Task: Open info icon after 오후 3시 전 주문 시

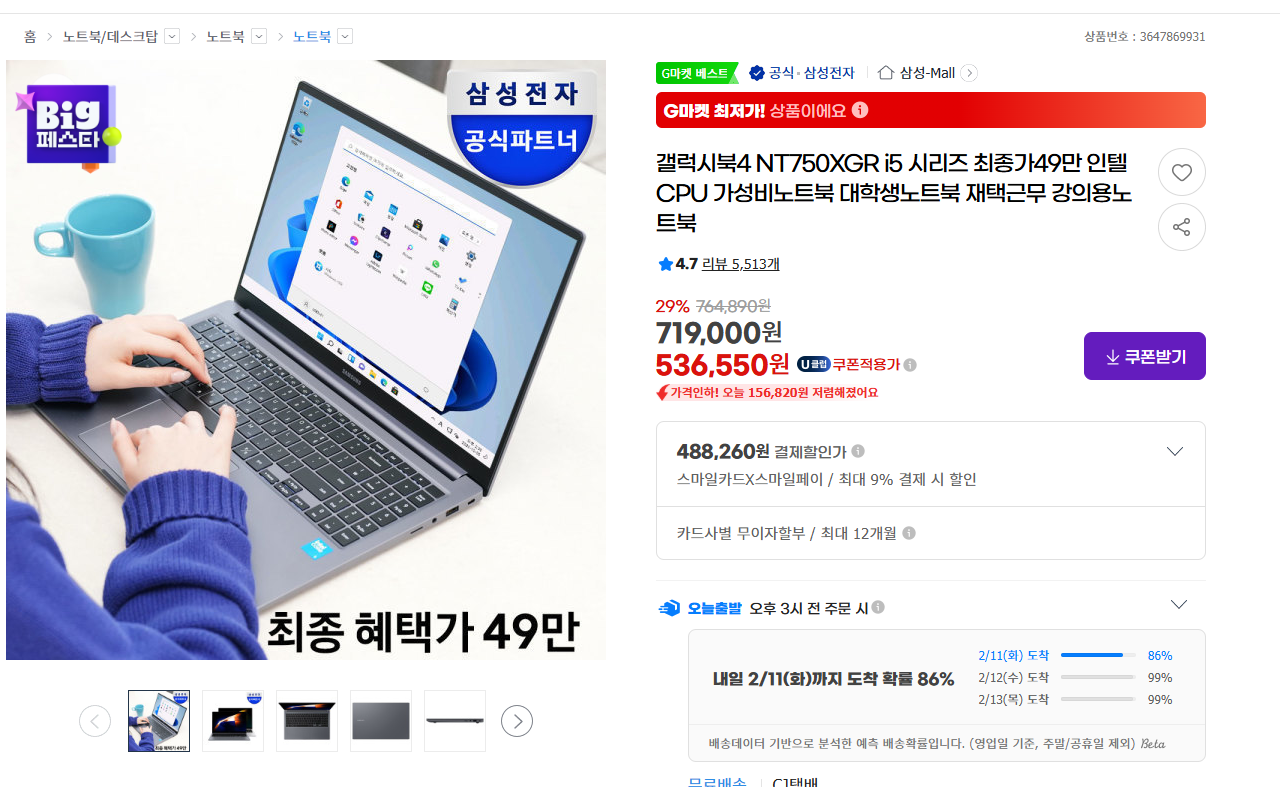Action: click(x=878, y=607)
